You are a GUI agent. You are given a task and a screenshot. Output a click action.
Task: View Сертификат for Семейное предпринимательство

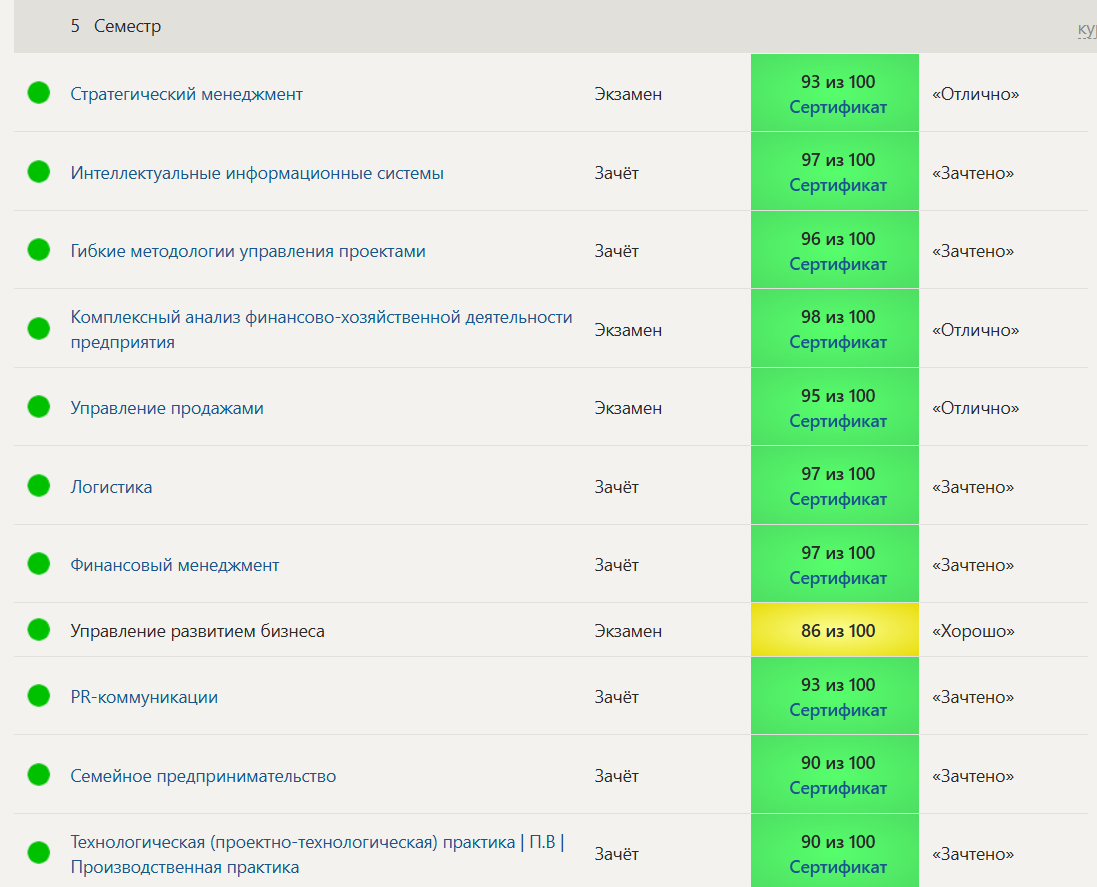837,789
